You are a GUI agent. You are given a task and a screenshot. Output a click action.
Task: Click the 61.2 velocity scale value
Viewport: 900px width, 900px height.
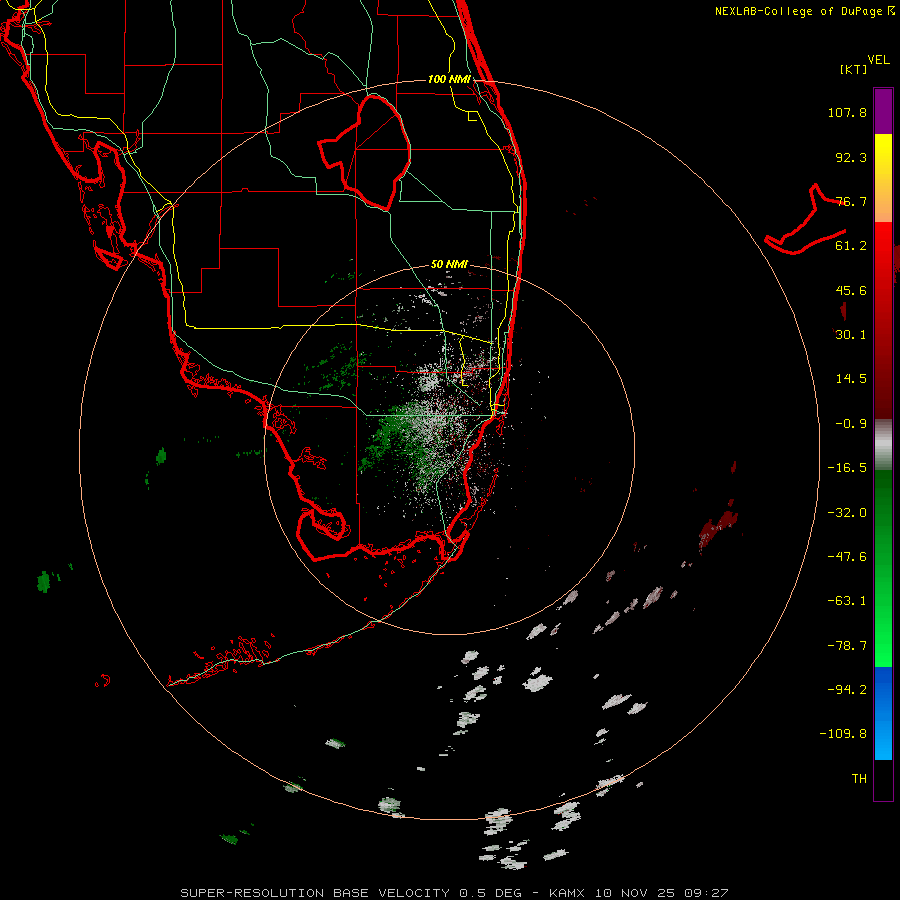[851, 246]
